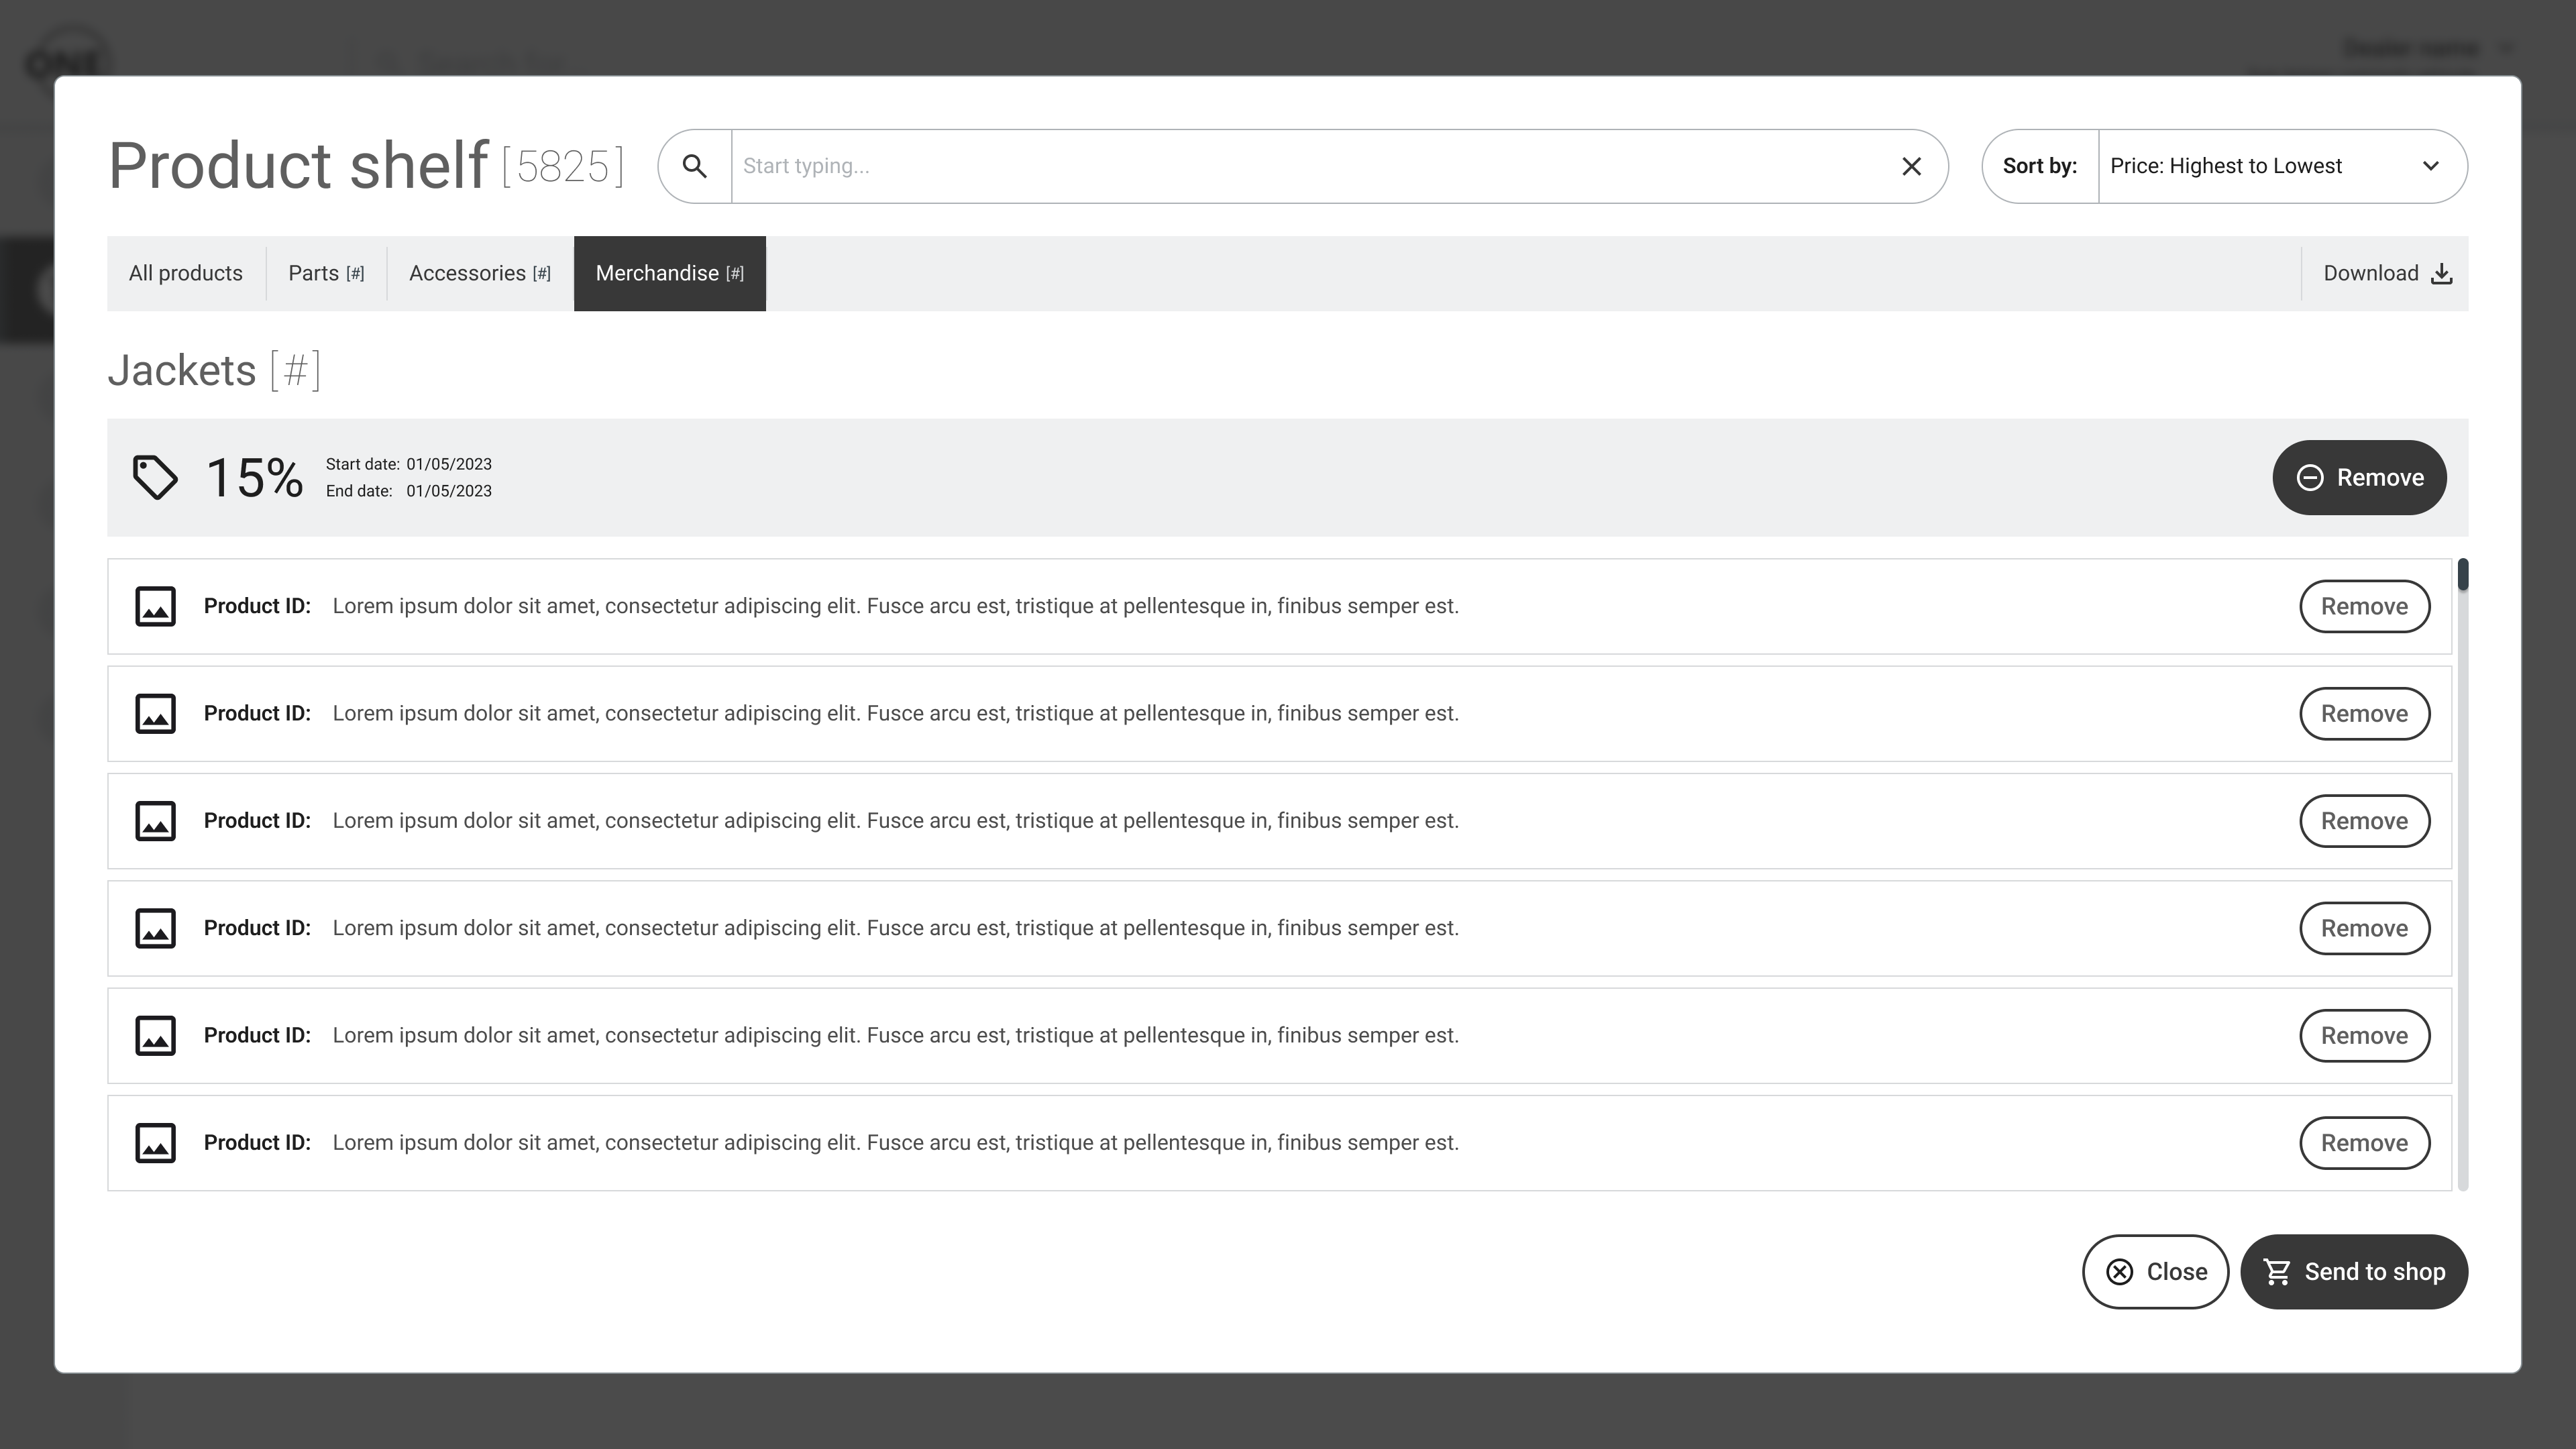Open the Parts tab
Screen dimensions: 2576x1449
pos(326,274)
